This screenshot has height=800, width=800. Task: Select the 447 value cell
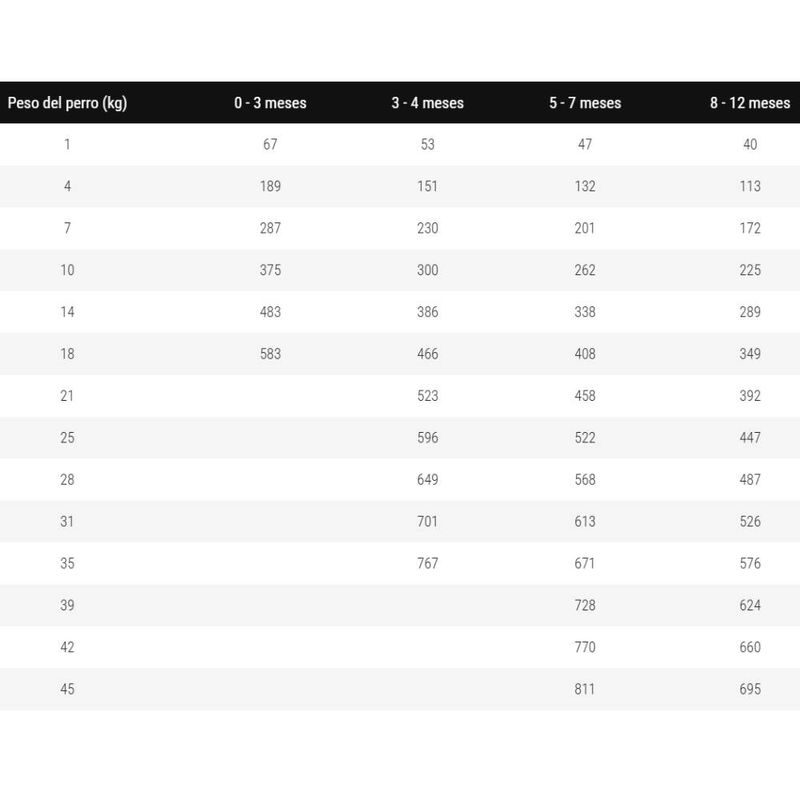pos(750,438)
